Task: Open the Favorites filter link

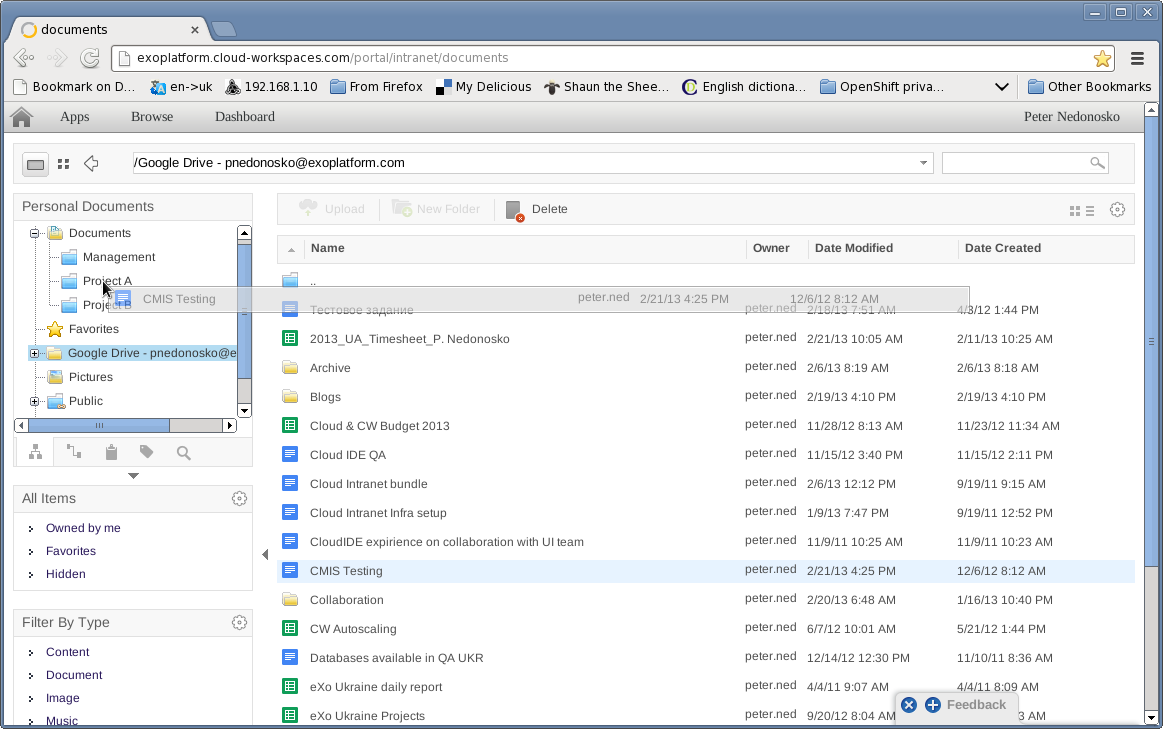Action: click(70, 551)
